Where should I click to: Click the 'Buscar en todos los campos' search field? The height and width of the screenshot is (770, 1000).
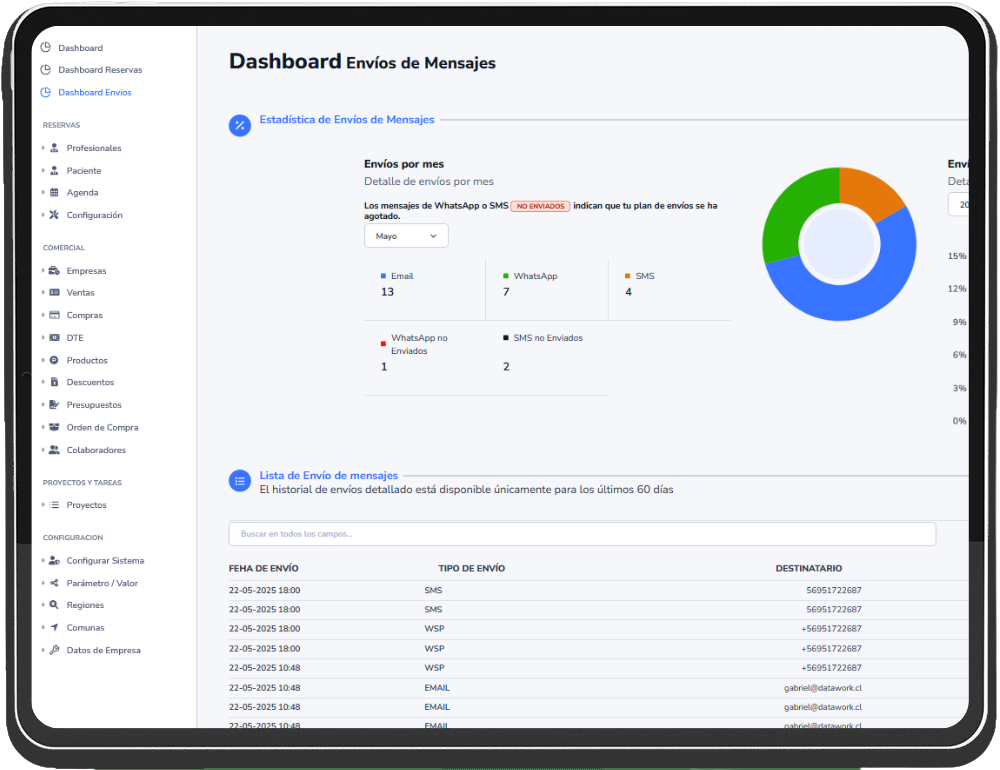582,534
